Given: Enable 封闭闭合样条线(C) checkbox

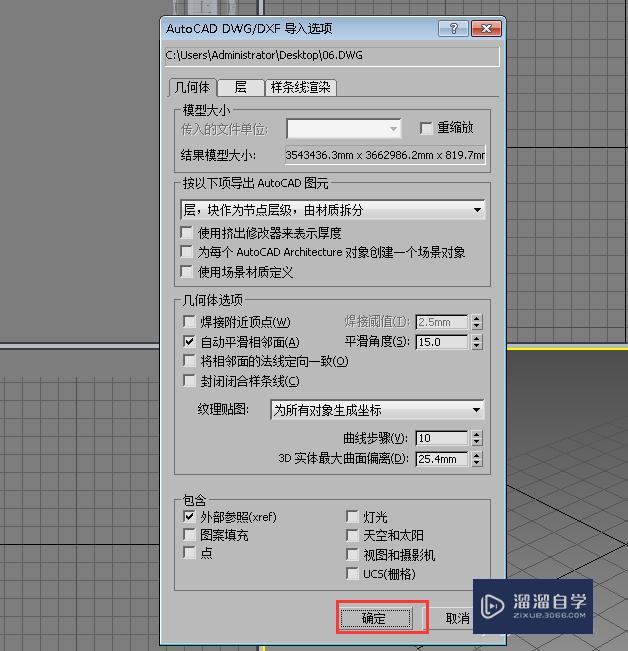Looking at the screenshot, I should pyautogui.click(x=189, y=381).
